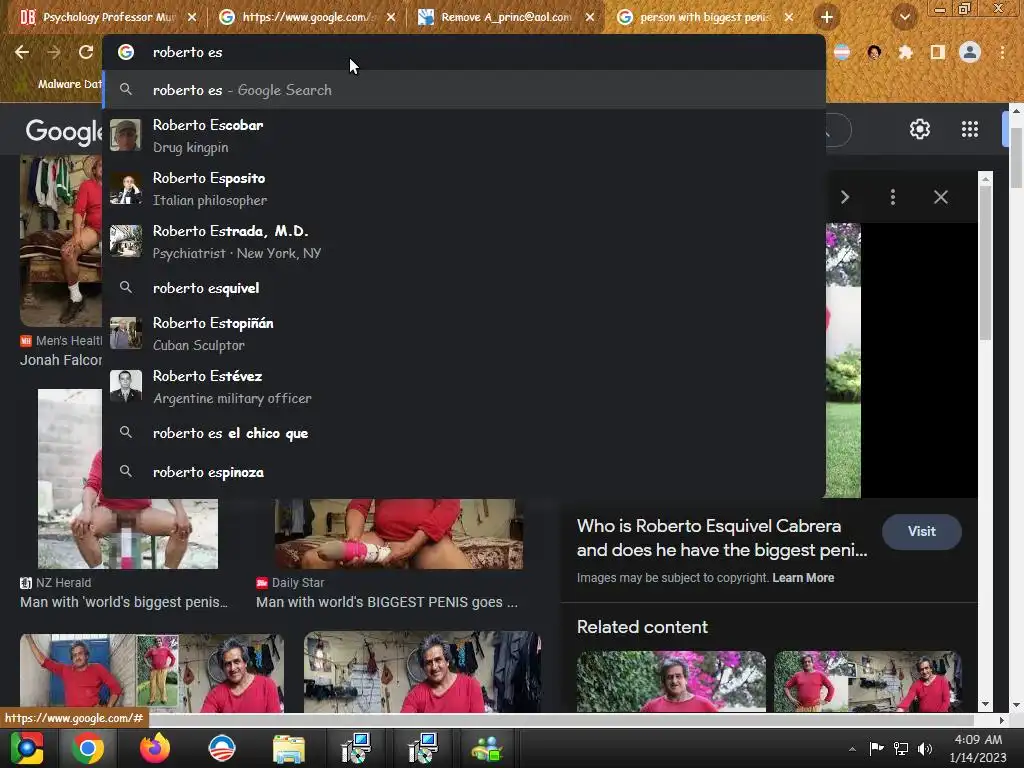This screenshot has width=1024, height=768.
Task: Open the volume speaker tray icon
Action: 924,748
